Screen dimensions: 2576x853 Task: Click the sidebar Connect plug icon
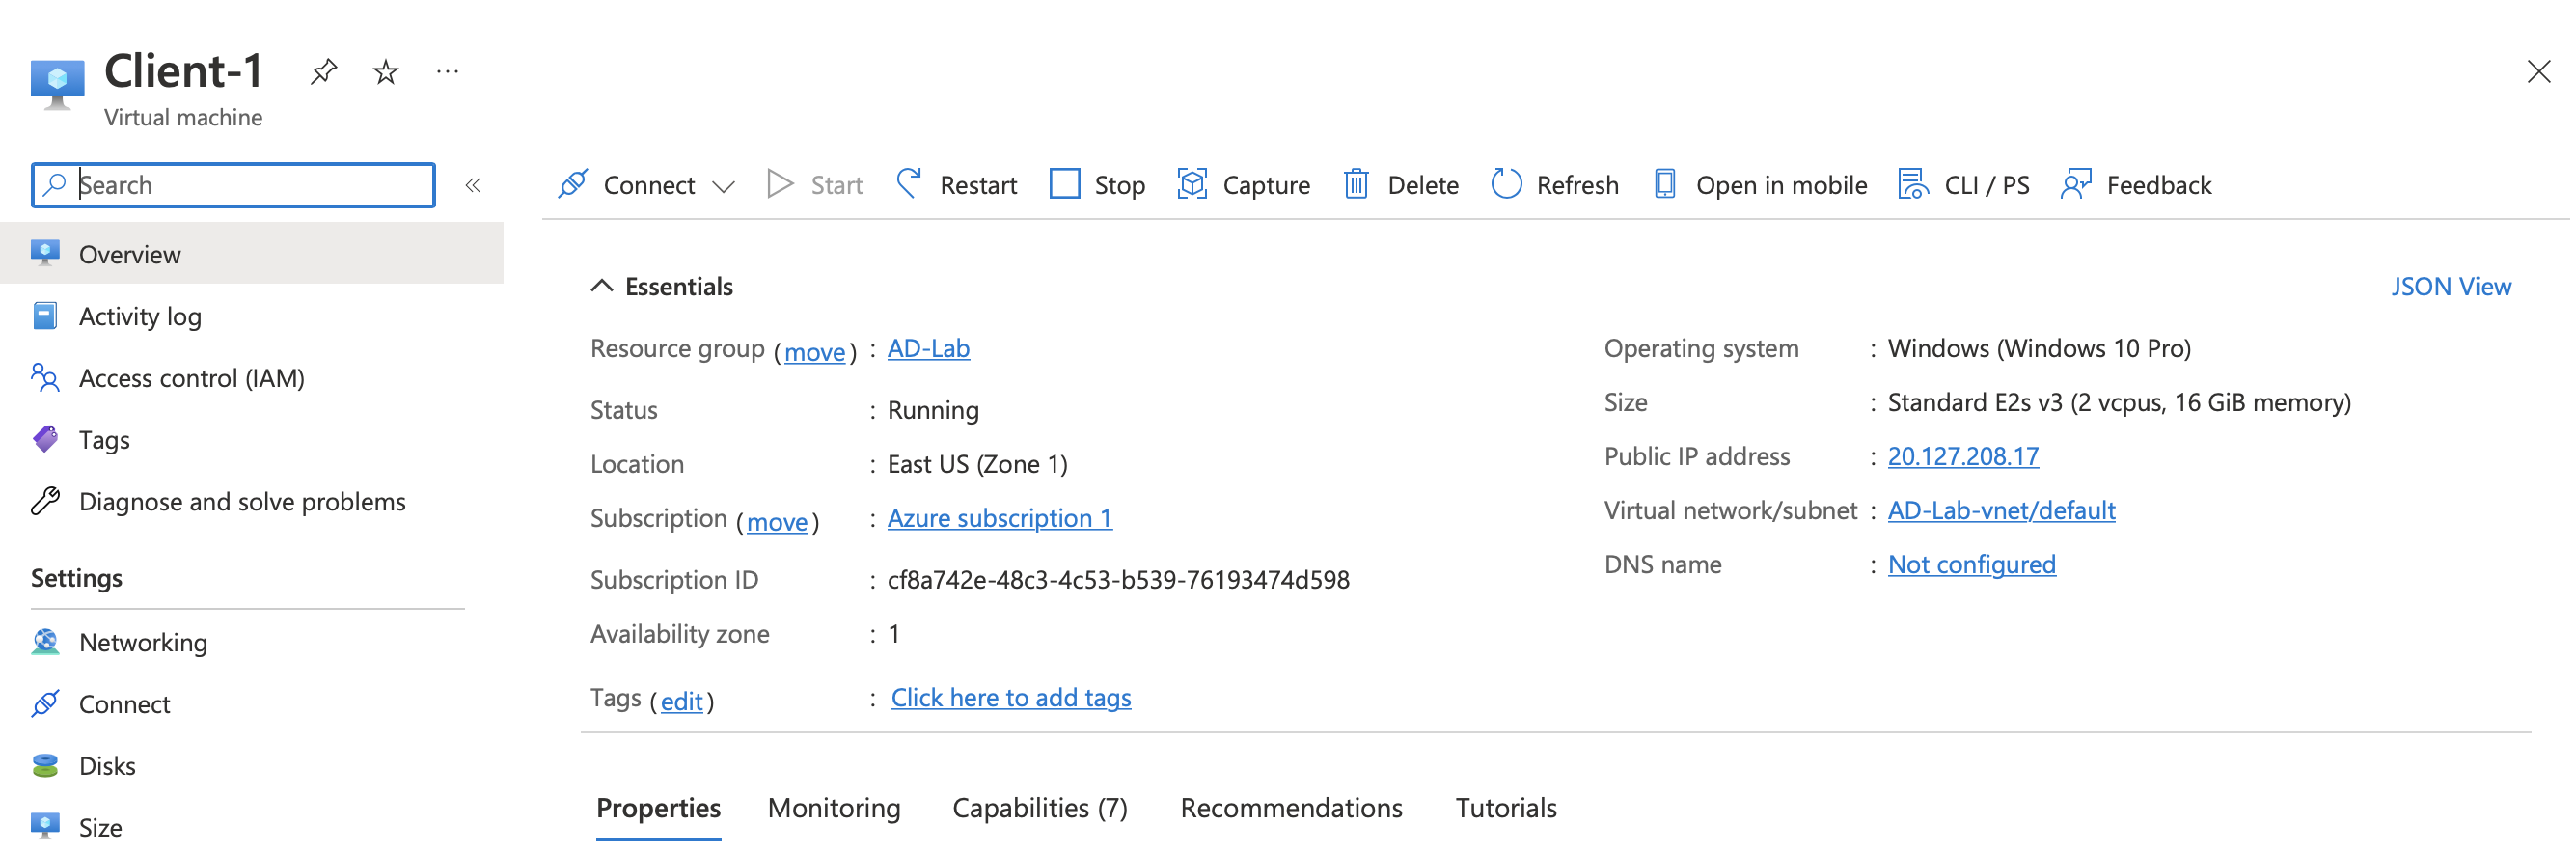coord(45,704)
